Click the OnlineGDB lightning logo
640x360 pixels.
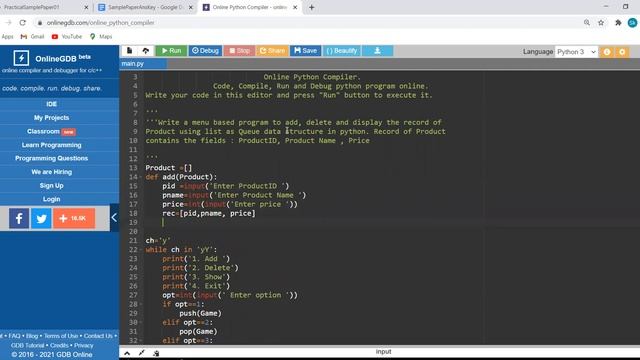(21, 58)
